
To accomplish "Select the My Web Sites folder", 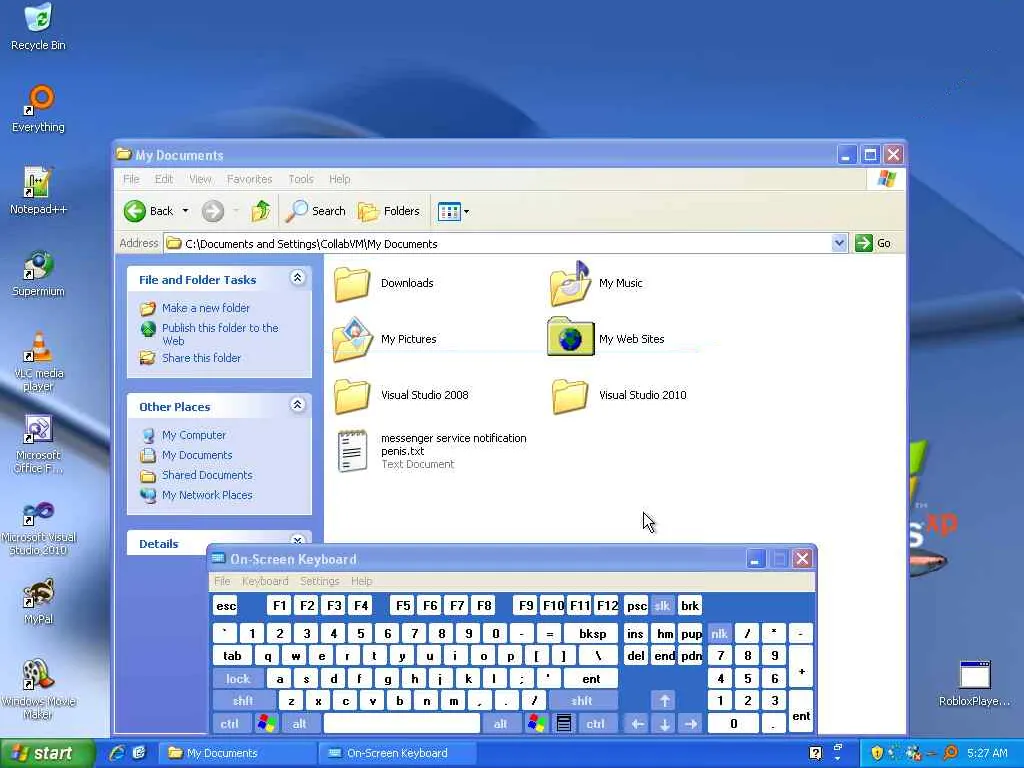I will (605, 338).
